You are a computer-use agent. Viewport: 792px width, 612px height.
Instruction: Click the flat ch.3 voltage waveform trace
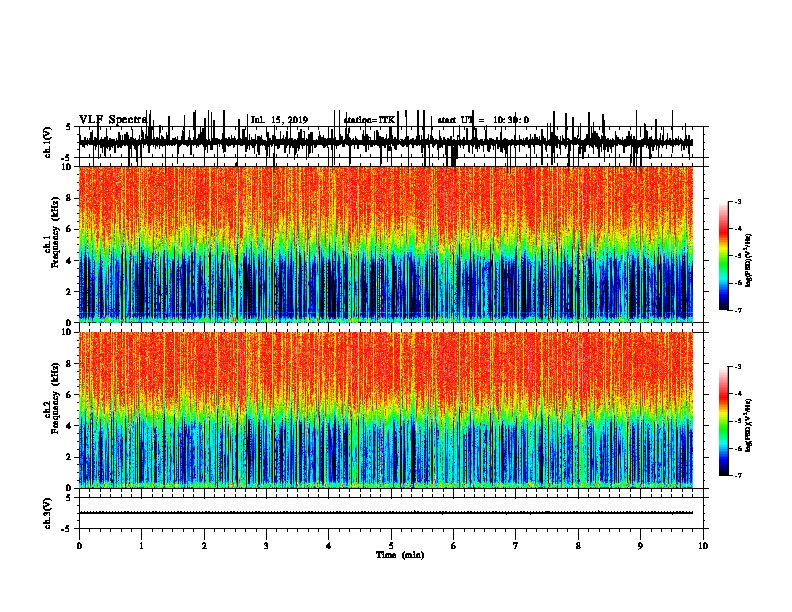[386, 513]
